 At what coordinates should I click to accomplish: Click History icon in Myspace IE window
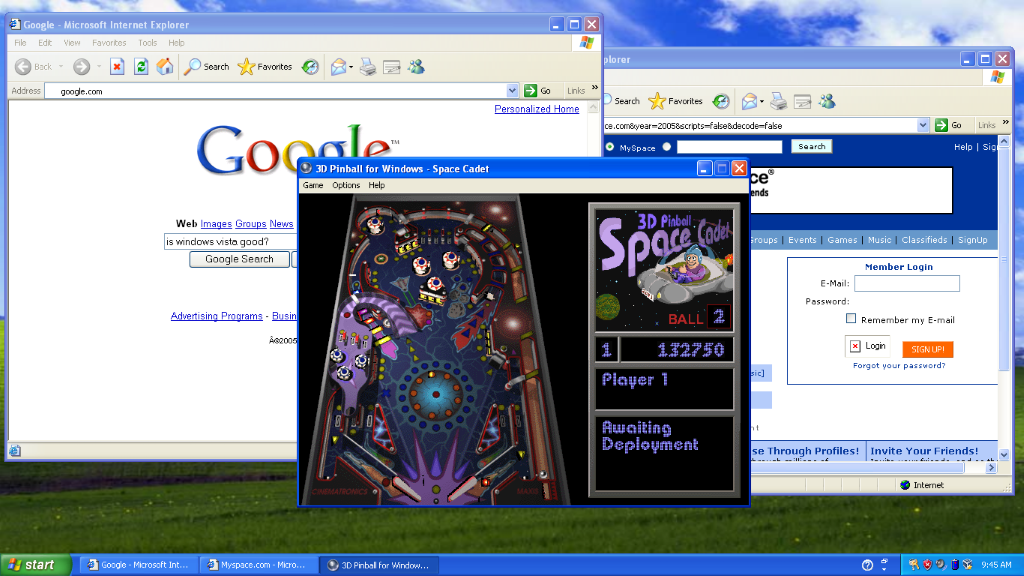(x=721, y=101)
